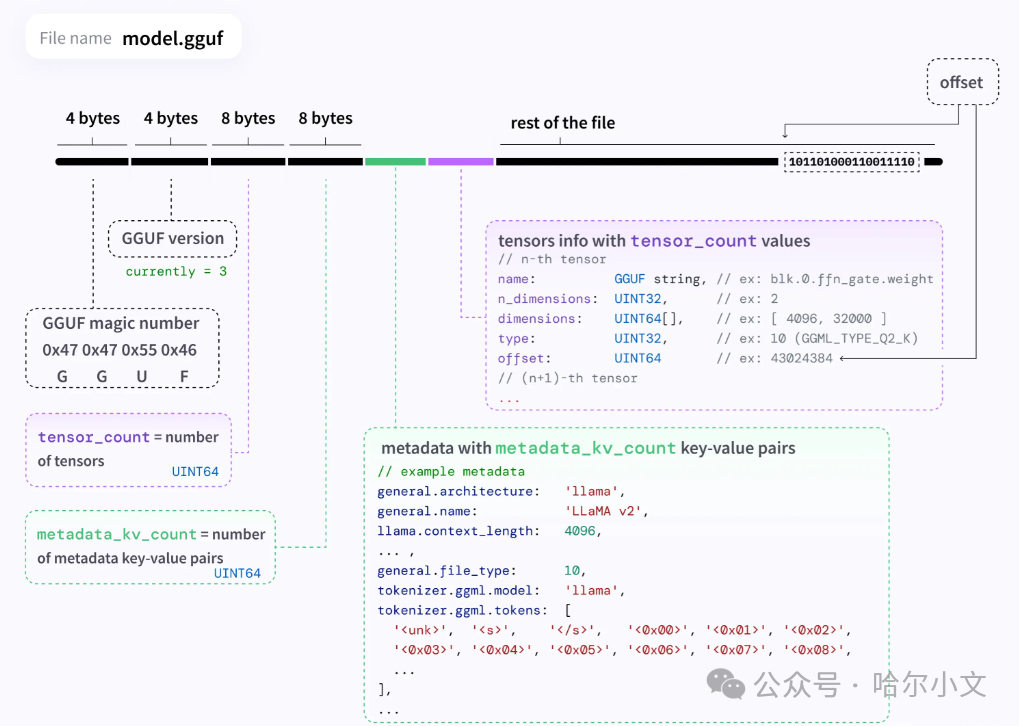Click the 'name:' field label

[x=517, y=279]
